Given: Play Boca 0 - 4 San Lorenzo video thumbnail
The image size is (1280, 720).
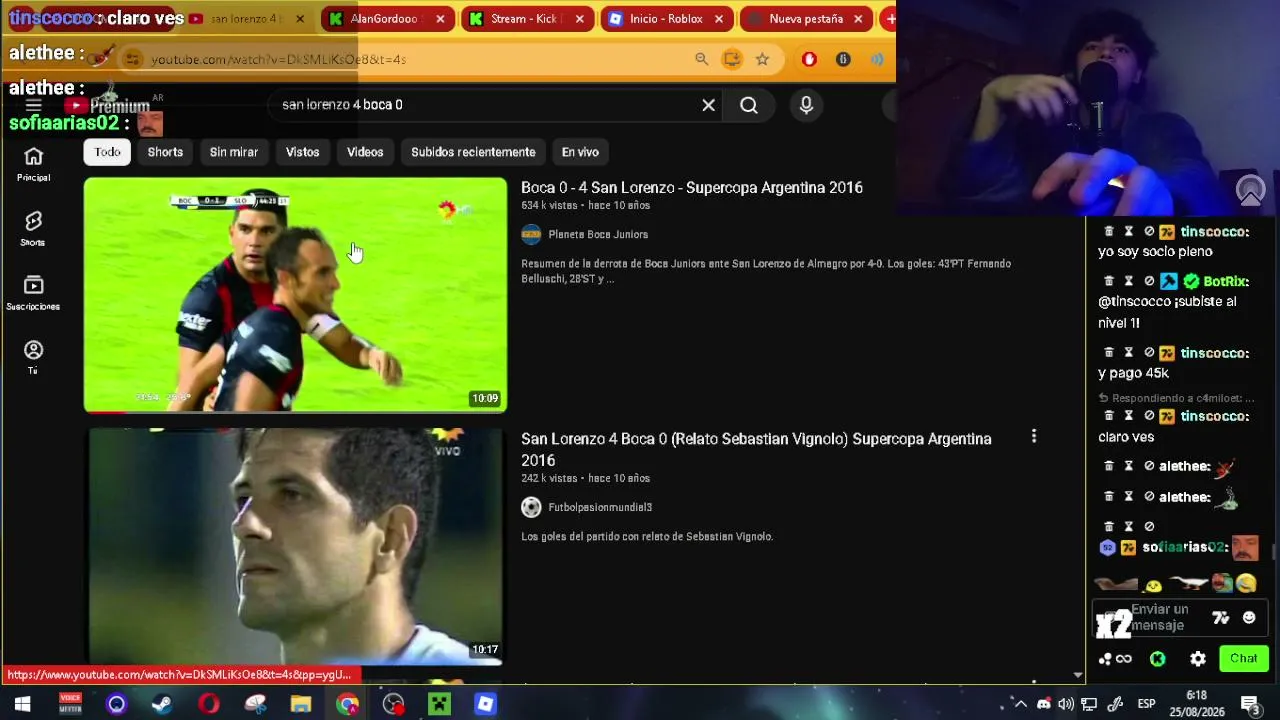Looking at the screenshot, I should pos(295,295).
